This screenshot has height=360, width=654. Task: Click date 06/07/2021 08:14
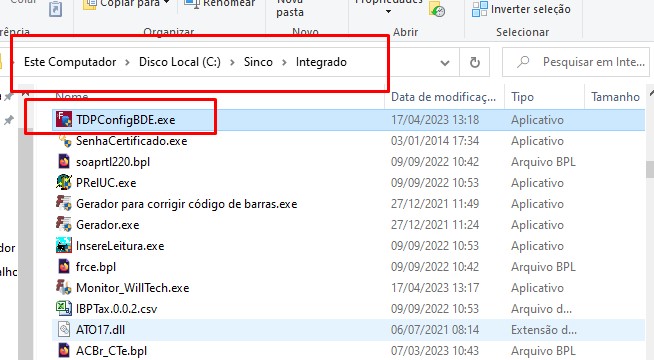point(435,330)
